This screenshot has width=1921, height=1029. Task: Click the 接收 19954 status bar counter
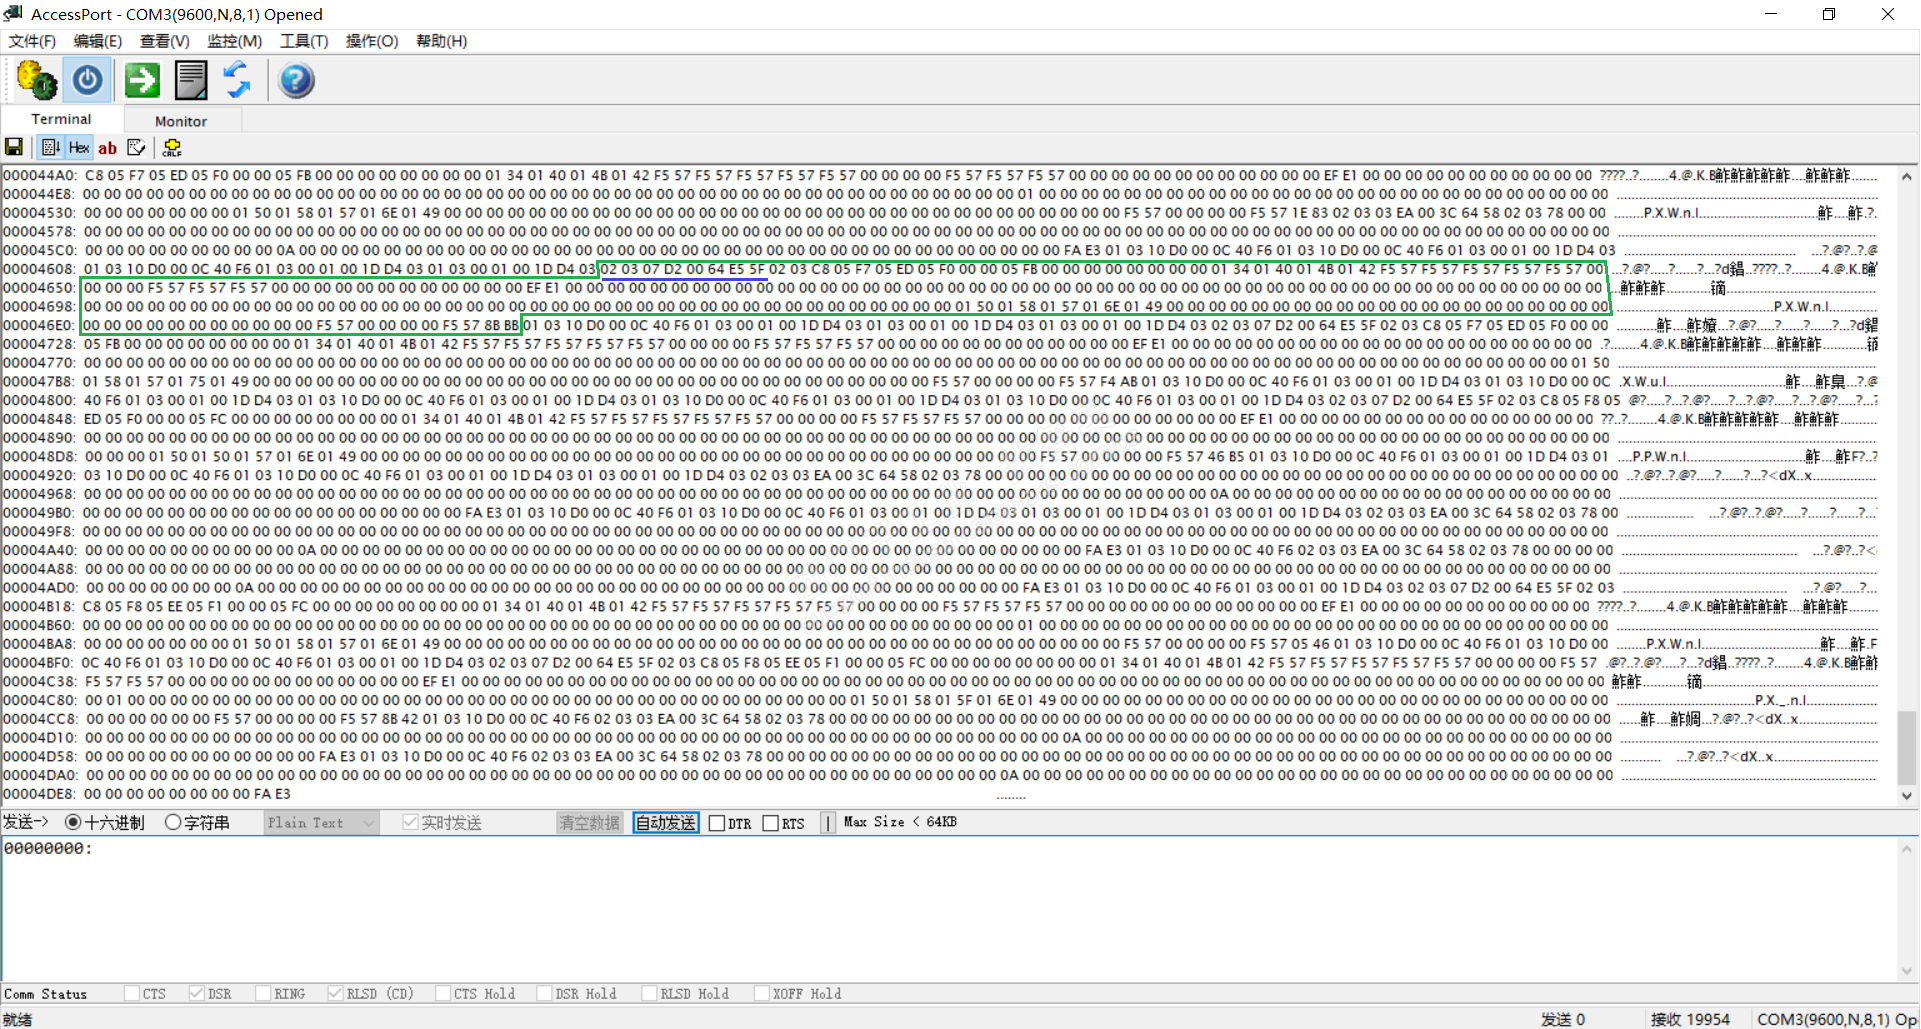click(1690, 1019)
